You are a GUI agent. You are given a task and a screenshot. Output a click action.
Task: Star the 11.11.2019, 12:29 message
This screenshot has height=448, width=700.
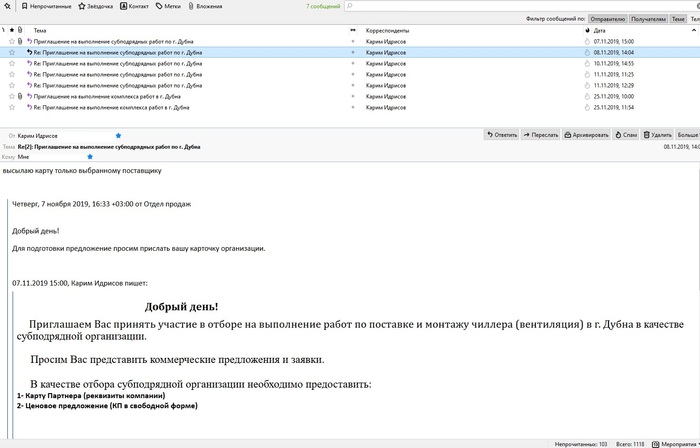pyautogui.click(x=12, y=85)
